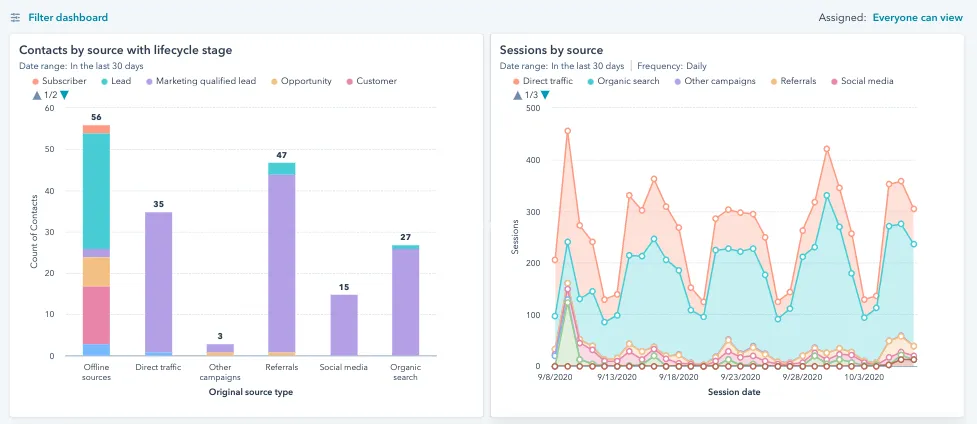The image size is (977, 424).
Task: Click the Offline sources Opportunity segment
Action: point(96,272)
